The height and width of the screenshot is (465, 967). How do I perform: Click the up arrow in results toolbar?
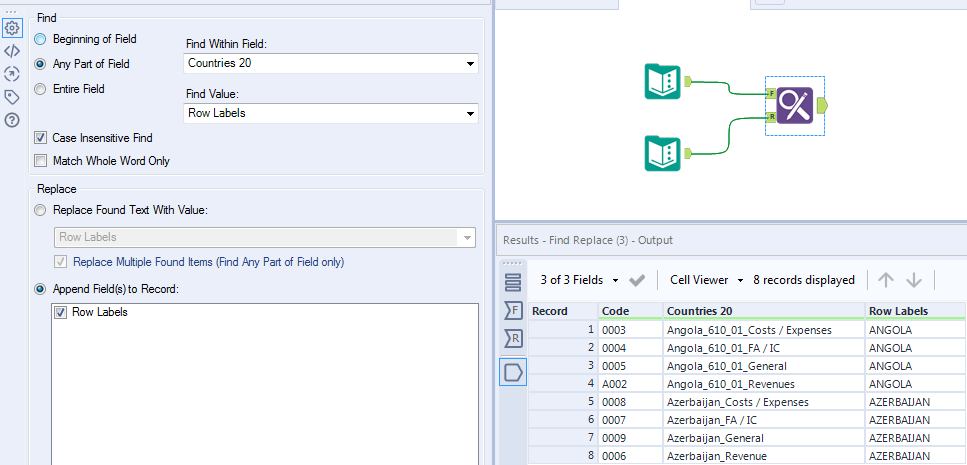[x=886, y=281]
